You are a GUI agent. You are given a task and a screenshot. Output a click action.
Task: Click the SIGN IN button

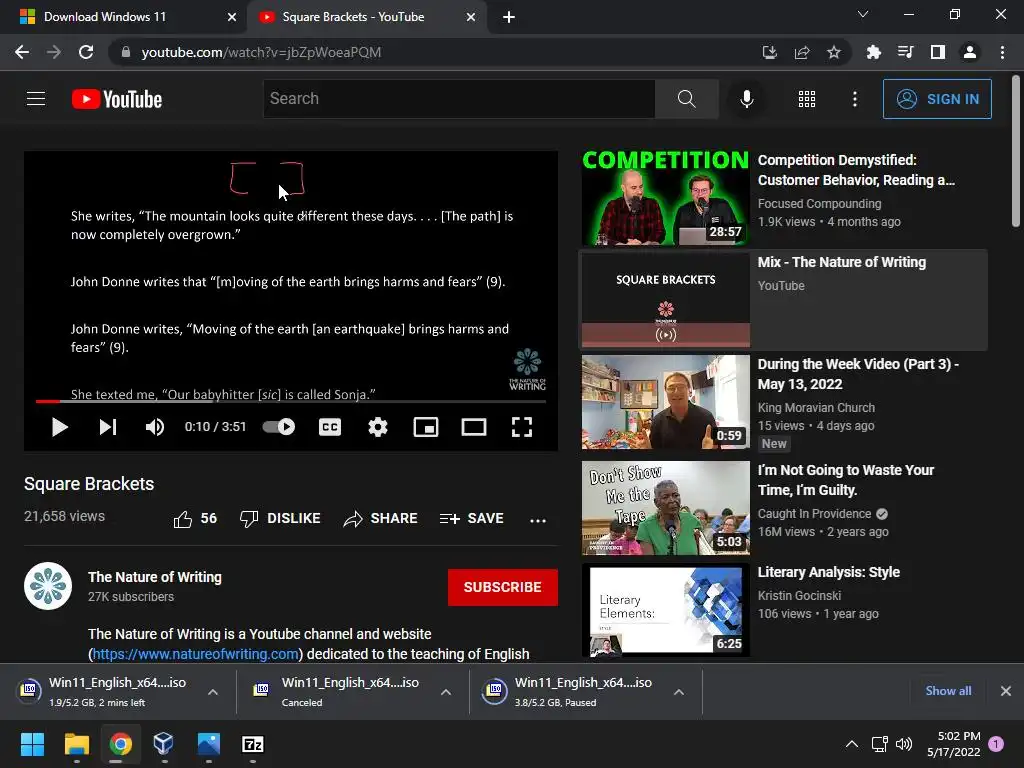tap(937, 99)
